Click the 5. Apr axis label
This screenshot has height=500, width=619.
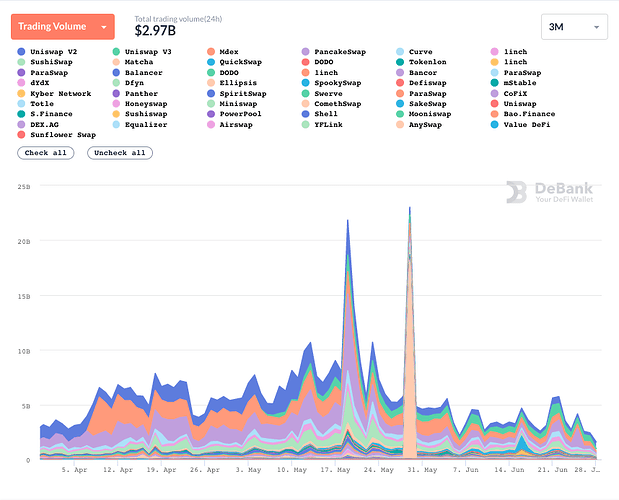pos(74,470)
